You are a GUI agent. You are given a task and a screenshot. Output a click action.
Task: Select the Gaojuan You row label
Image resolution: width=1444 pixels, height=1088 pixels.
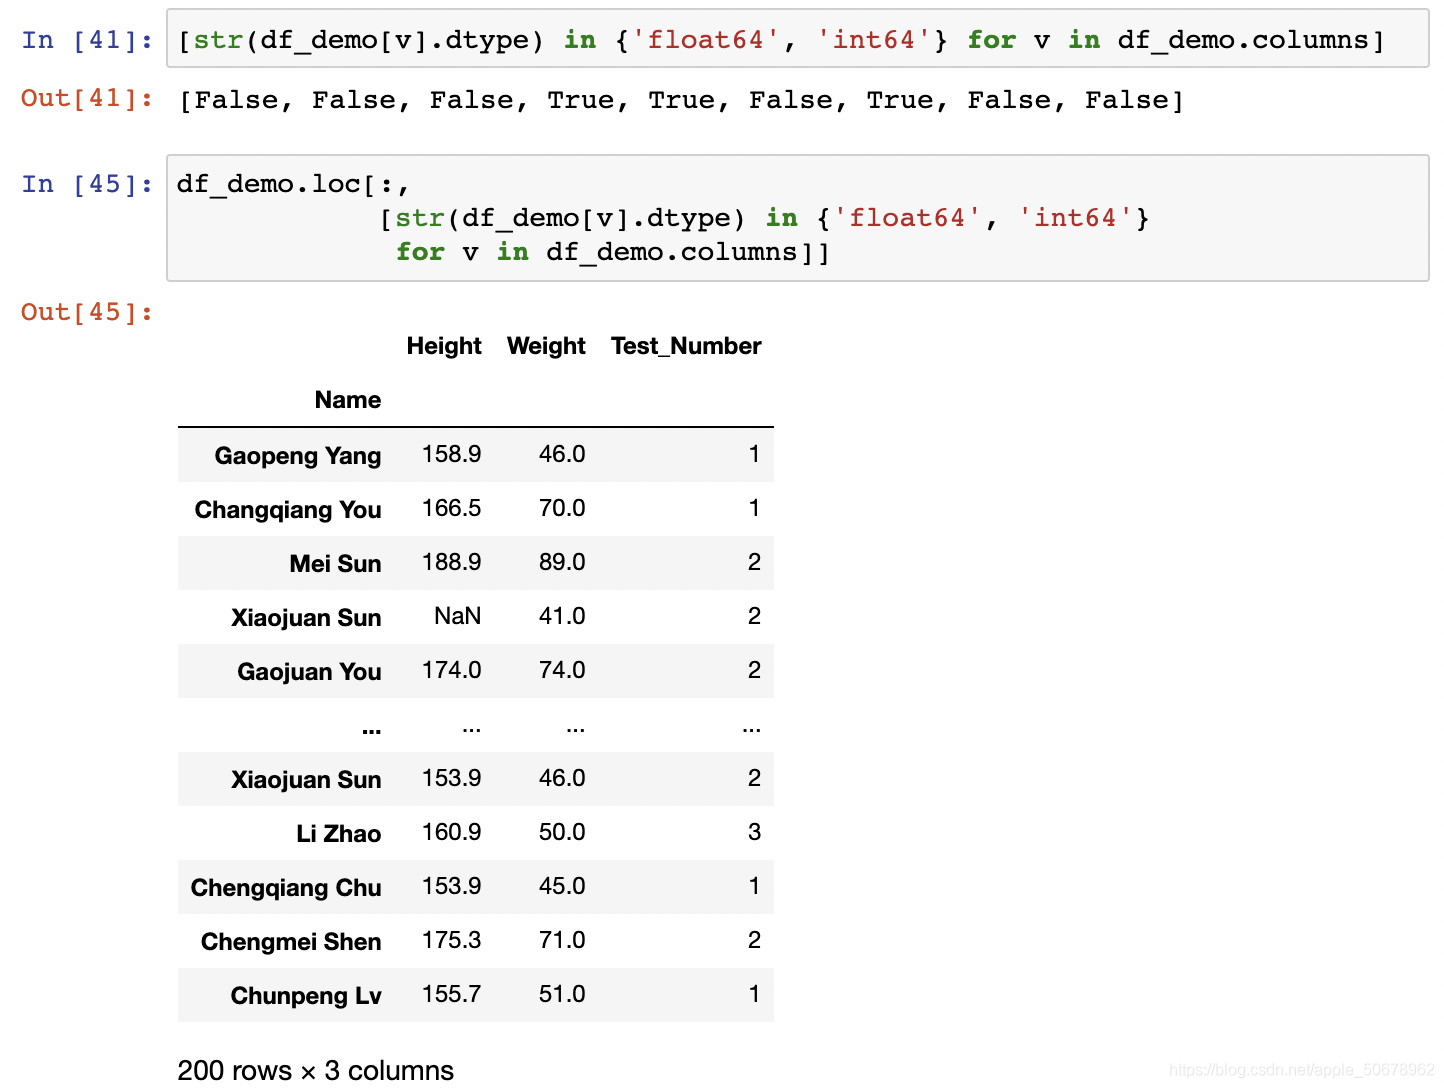310,672
